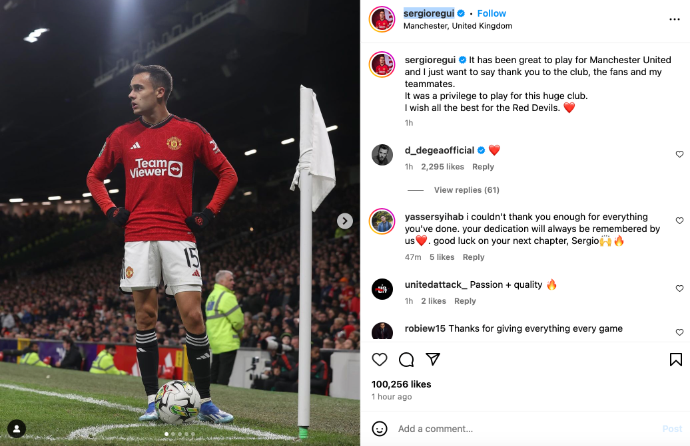Expand View replies (61)
Screen dimensions: 690x446
466,190
